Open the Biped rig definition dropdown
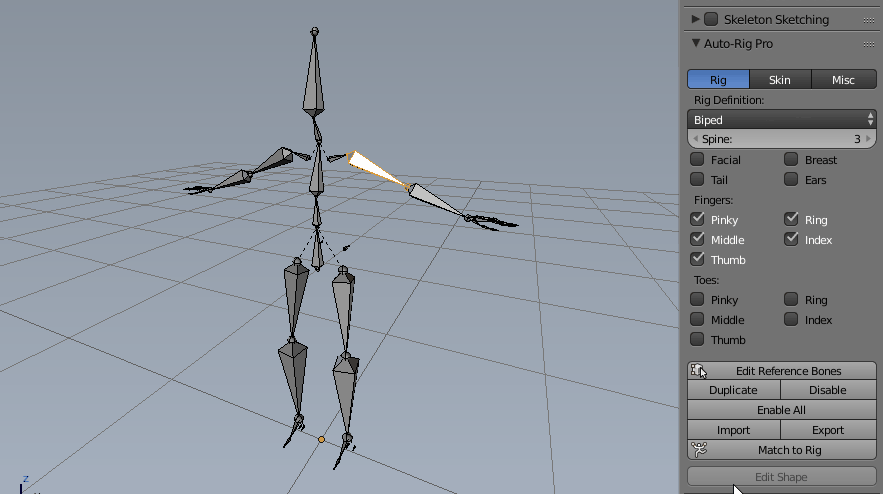The height and width of the screenshot is (494, 883). [x=782, y=120]
